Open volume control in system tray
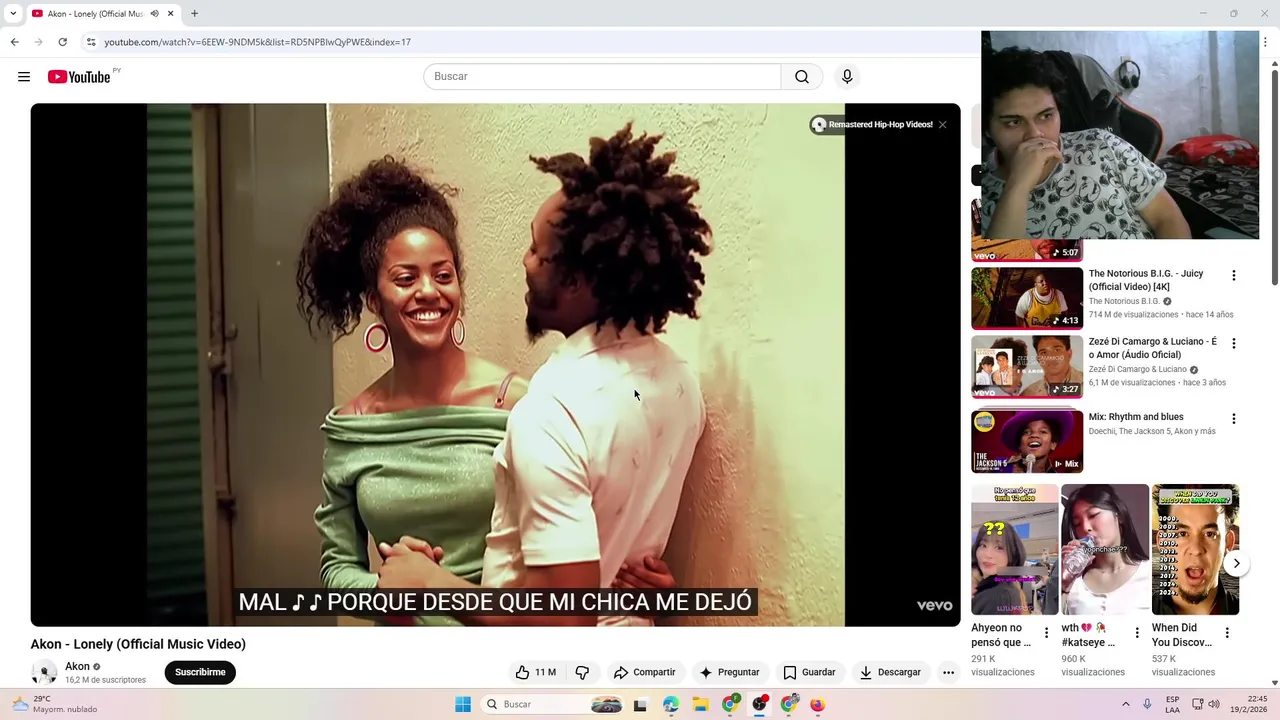 pyautogui.click(x=1214, y=704)
